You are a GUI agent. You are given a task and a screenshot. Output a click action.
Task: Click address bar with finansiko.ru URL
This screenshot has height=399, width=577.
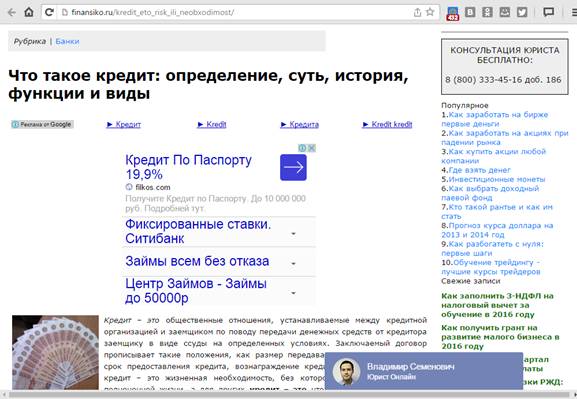[x=236, y=13]
